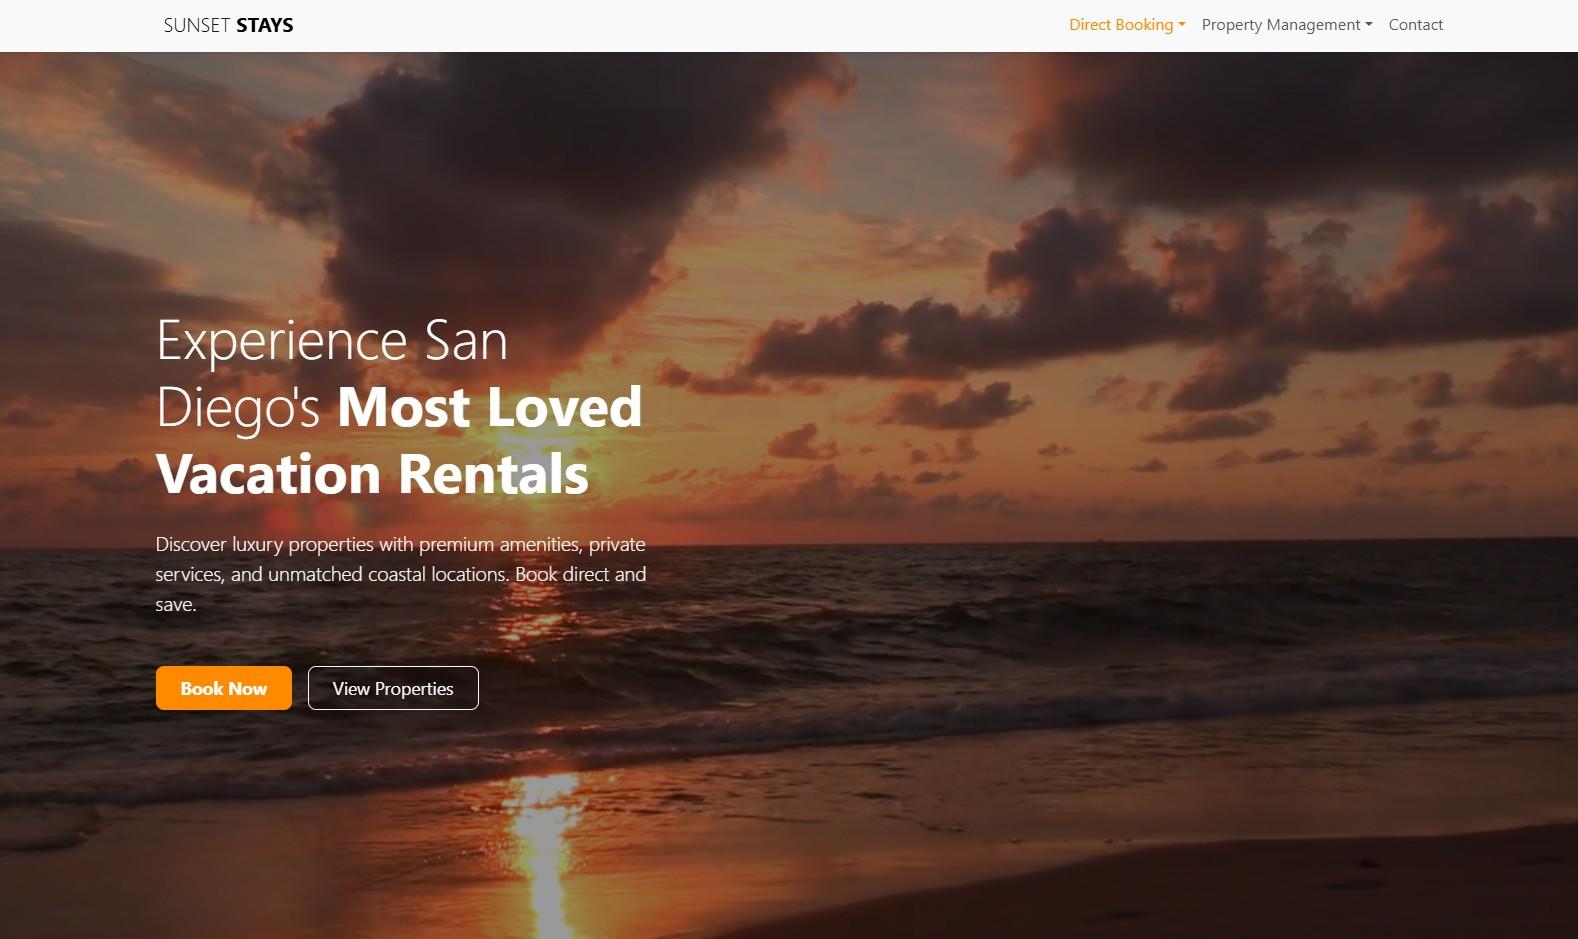Screen dimensions: 1578x939
Task: Click the caret arrow beside Direct Booking
Action: click(x=1182, y=25)
